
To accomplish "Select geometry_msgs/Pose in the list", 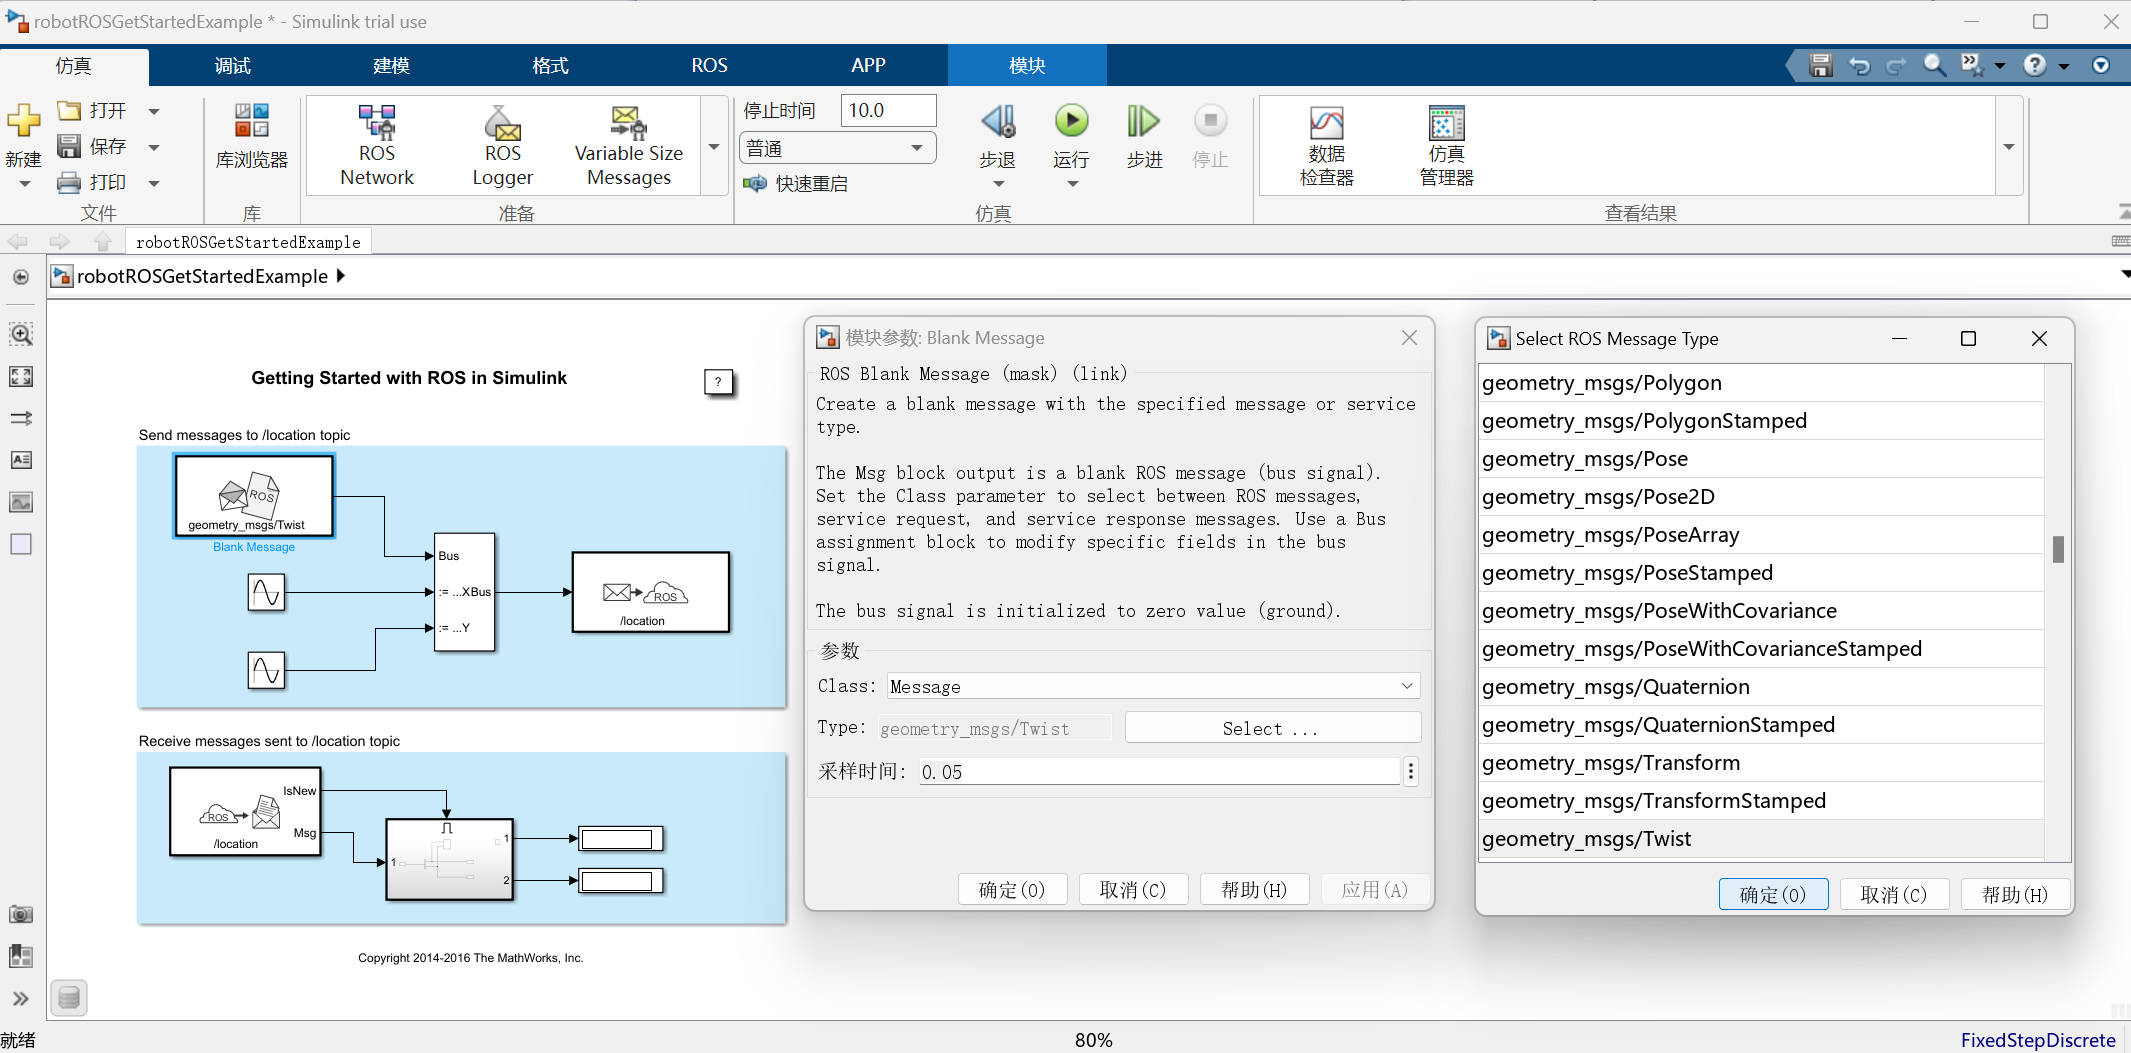I will (1761, 459).
